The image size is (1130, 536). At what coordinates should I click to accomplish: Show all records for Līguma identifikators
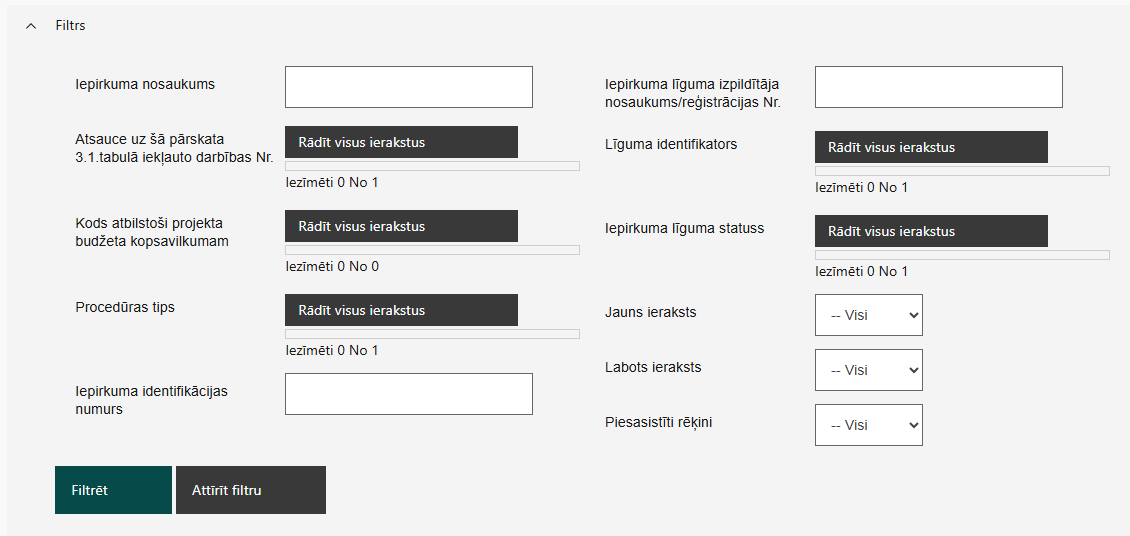931,147
